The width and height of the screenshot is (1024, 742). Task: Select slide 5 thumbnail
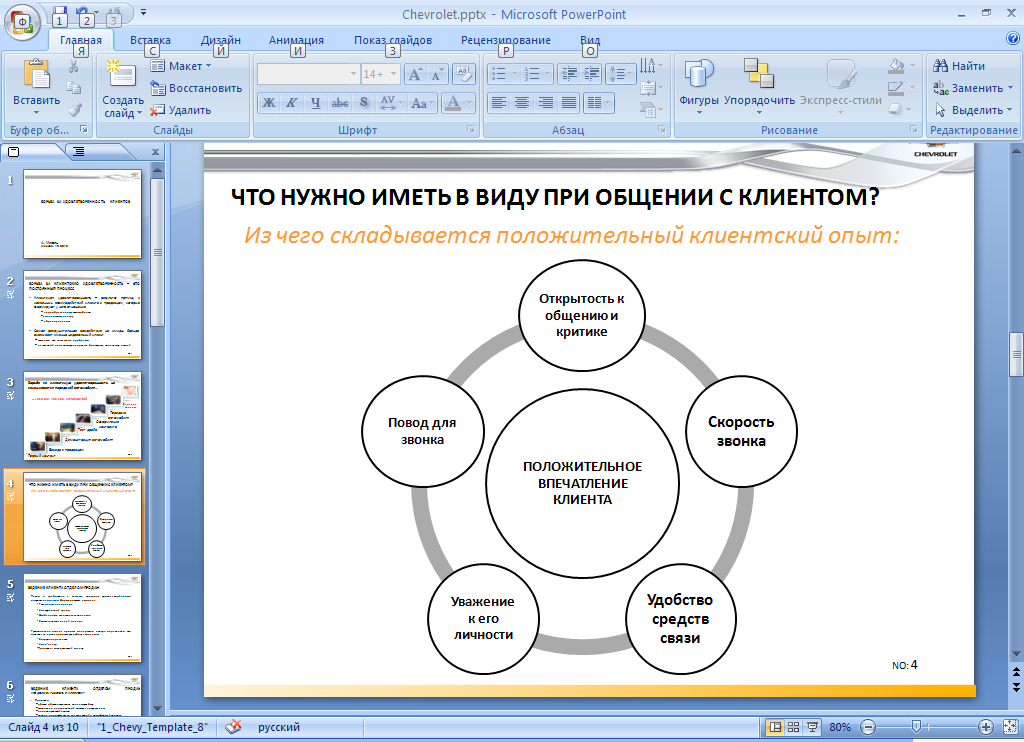(82, 618)
